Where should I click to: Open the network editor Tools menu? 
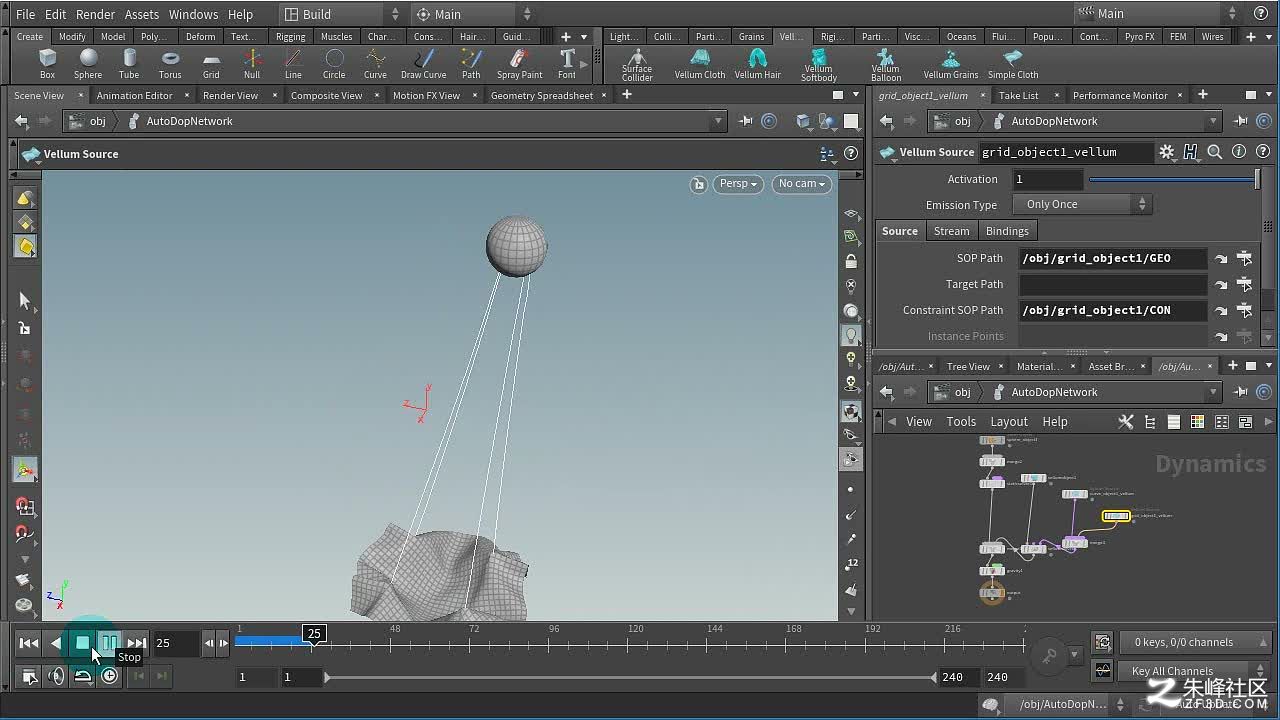960,422
